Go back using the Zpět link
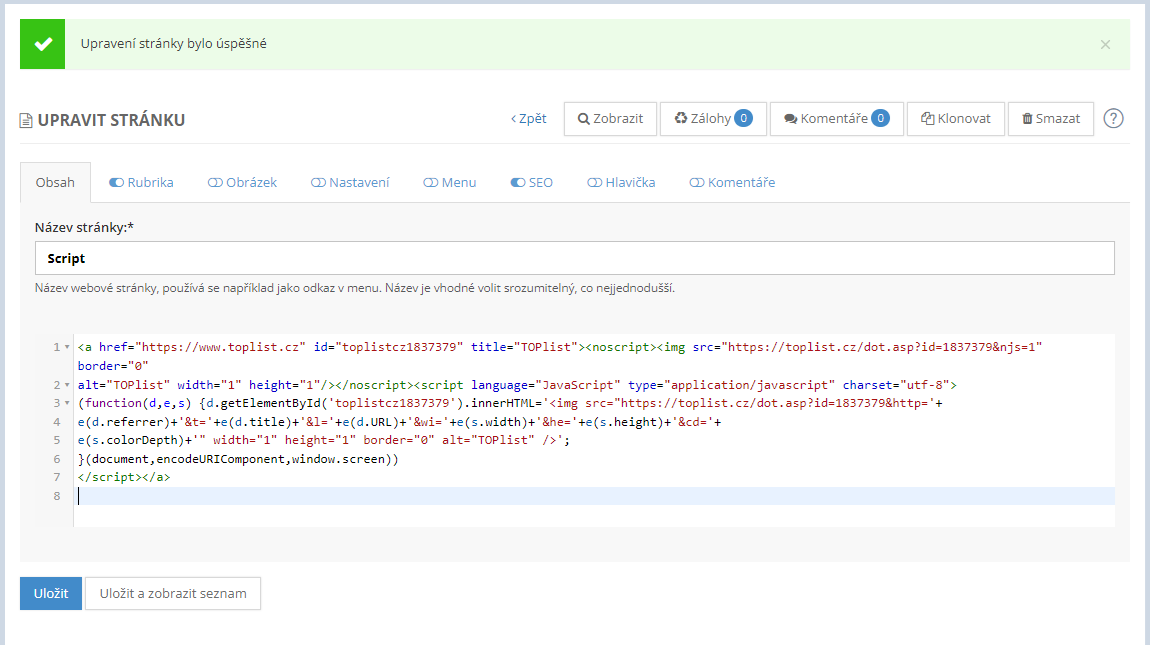Viewport: 1150px width, 645px height. [x=529, y=118]
